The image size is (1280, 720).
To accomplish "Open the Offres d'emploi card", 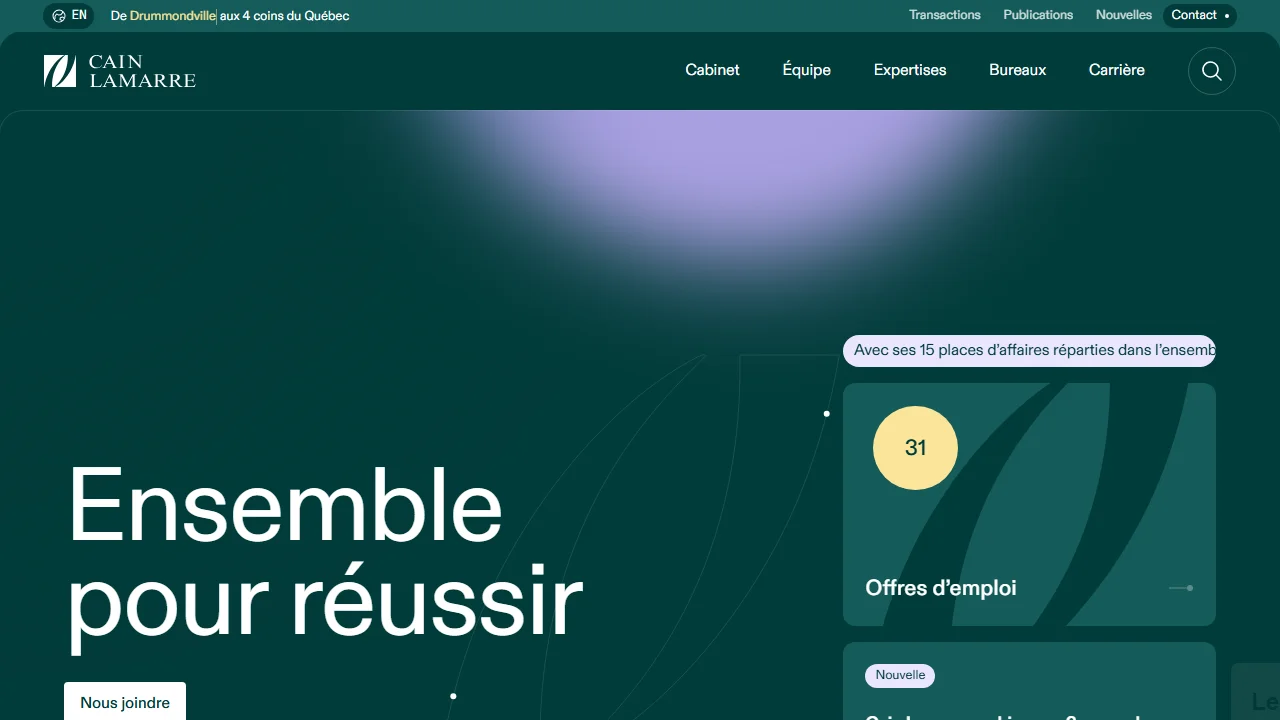I will coord(1029,504).
